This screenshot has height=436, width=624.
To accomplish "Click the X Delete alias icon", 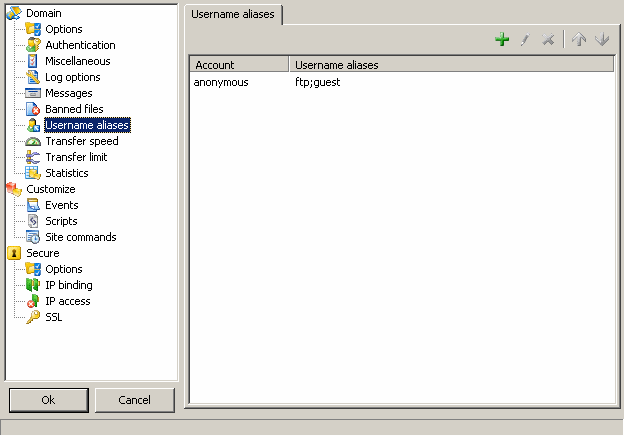I will point(548,39).
